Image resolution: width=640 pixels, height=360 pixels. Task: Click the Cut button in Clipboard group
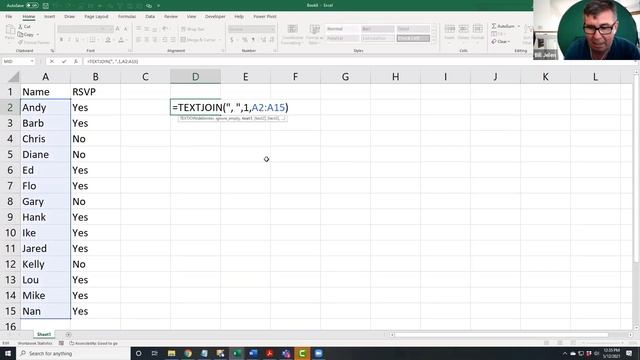pyautogui.click(x=24, y=27)
